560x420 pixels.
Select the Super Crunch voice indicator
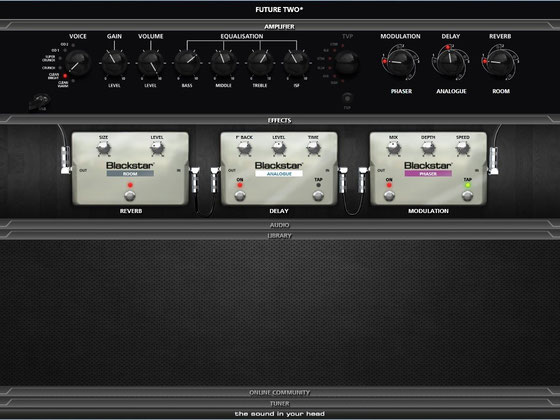click(x=60, y=59)
